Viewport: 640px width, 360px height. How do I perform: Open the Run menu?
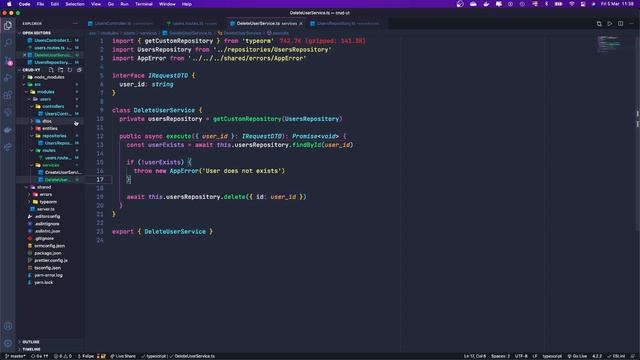[124, 4]
